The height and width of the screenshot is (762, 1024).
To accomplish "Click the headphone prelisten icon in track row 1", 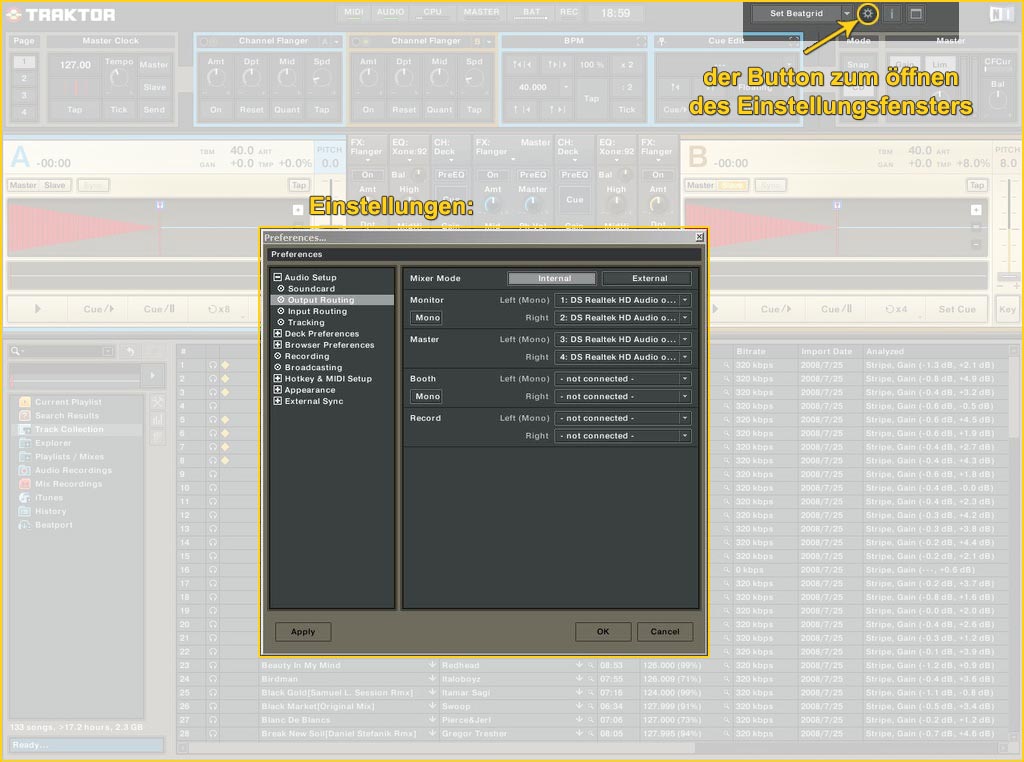I will tap(213, 366).
